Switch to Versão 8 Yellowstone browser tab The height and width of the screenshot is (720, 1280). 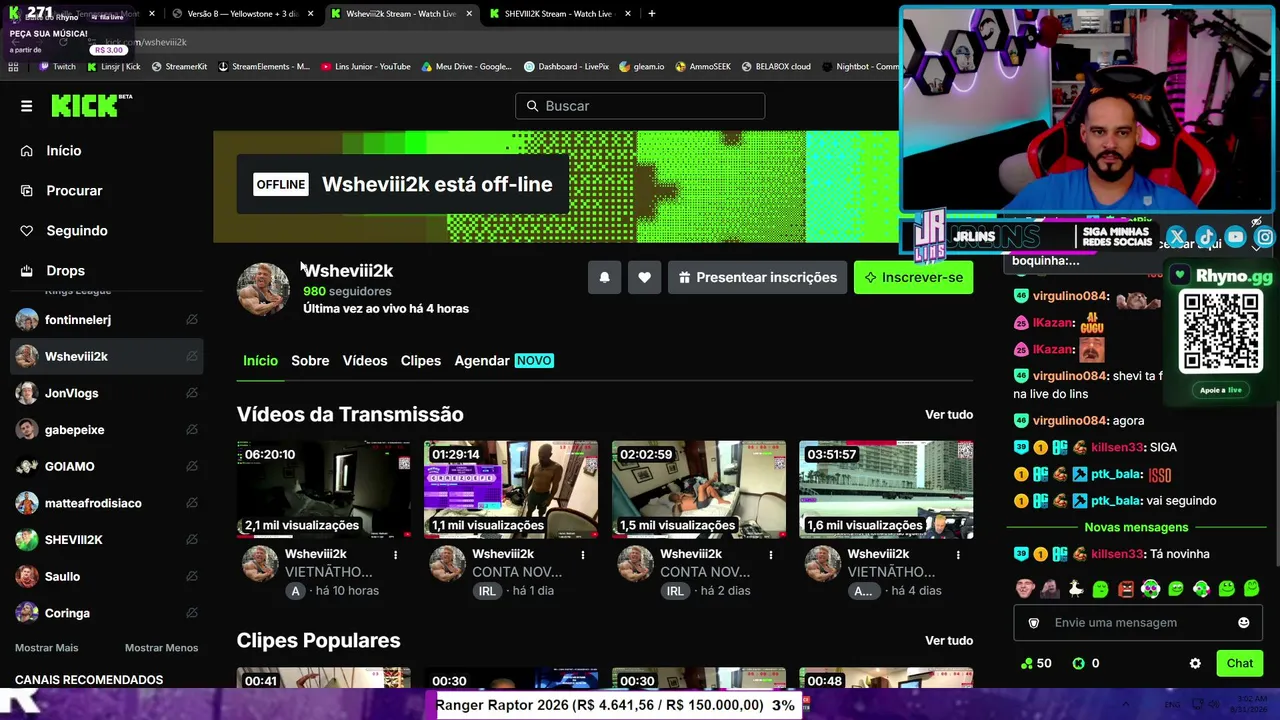[x=241, y=14]
